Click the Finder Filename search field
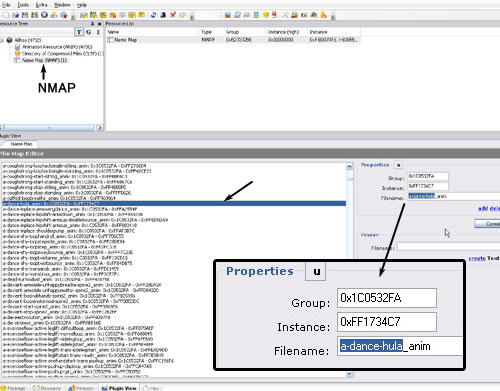Screen dimensions: 500x391 tap(448, 247)
